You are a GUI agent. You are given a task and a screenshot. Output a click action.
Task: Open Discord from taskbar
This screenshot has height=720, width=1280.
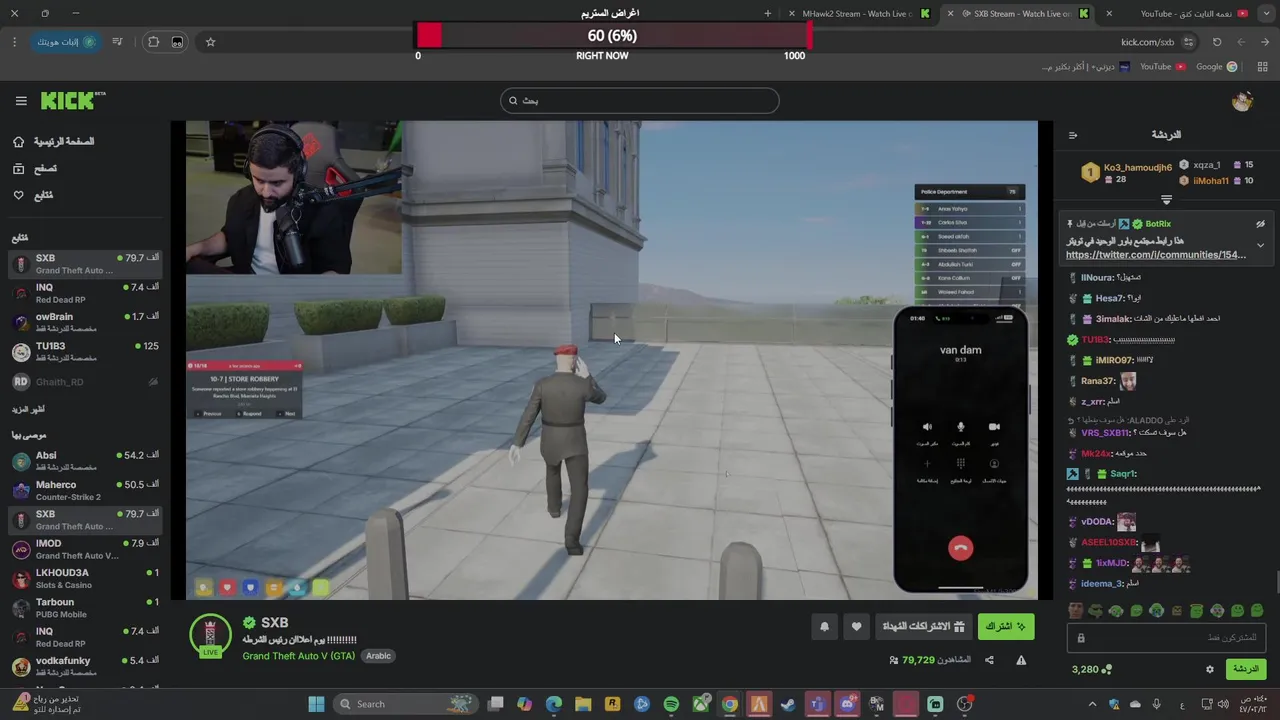(847, 704)
